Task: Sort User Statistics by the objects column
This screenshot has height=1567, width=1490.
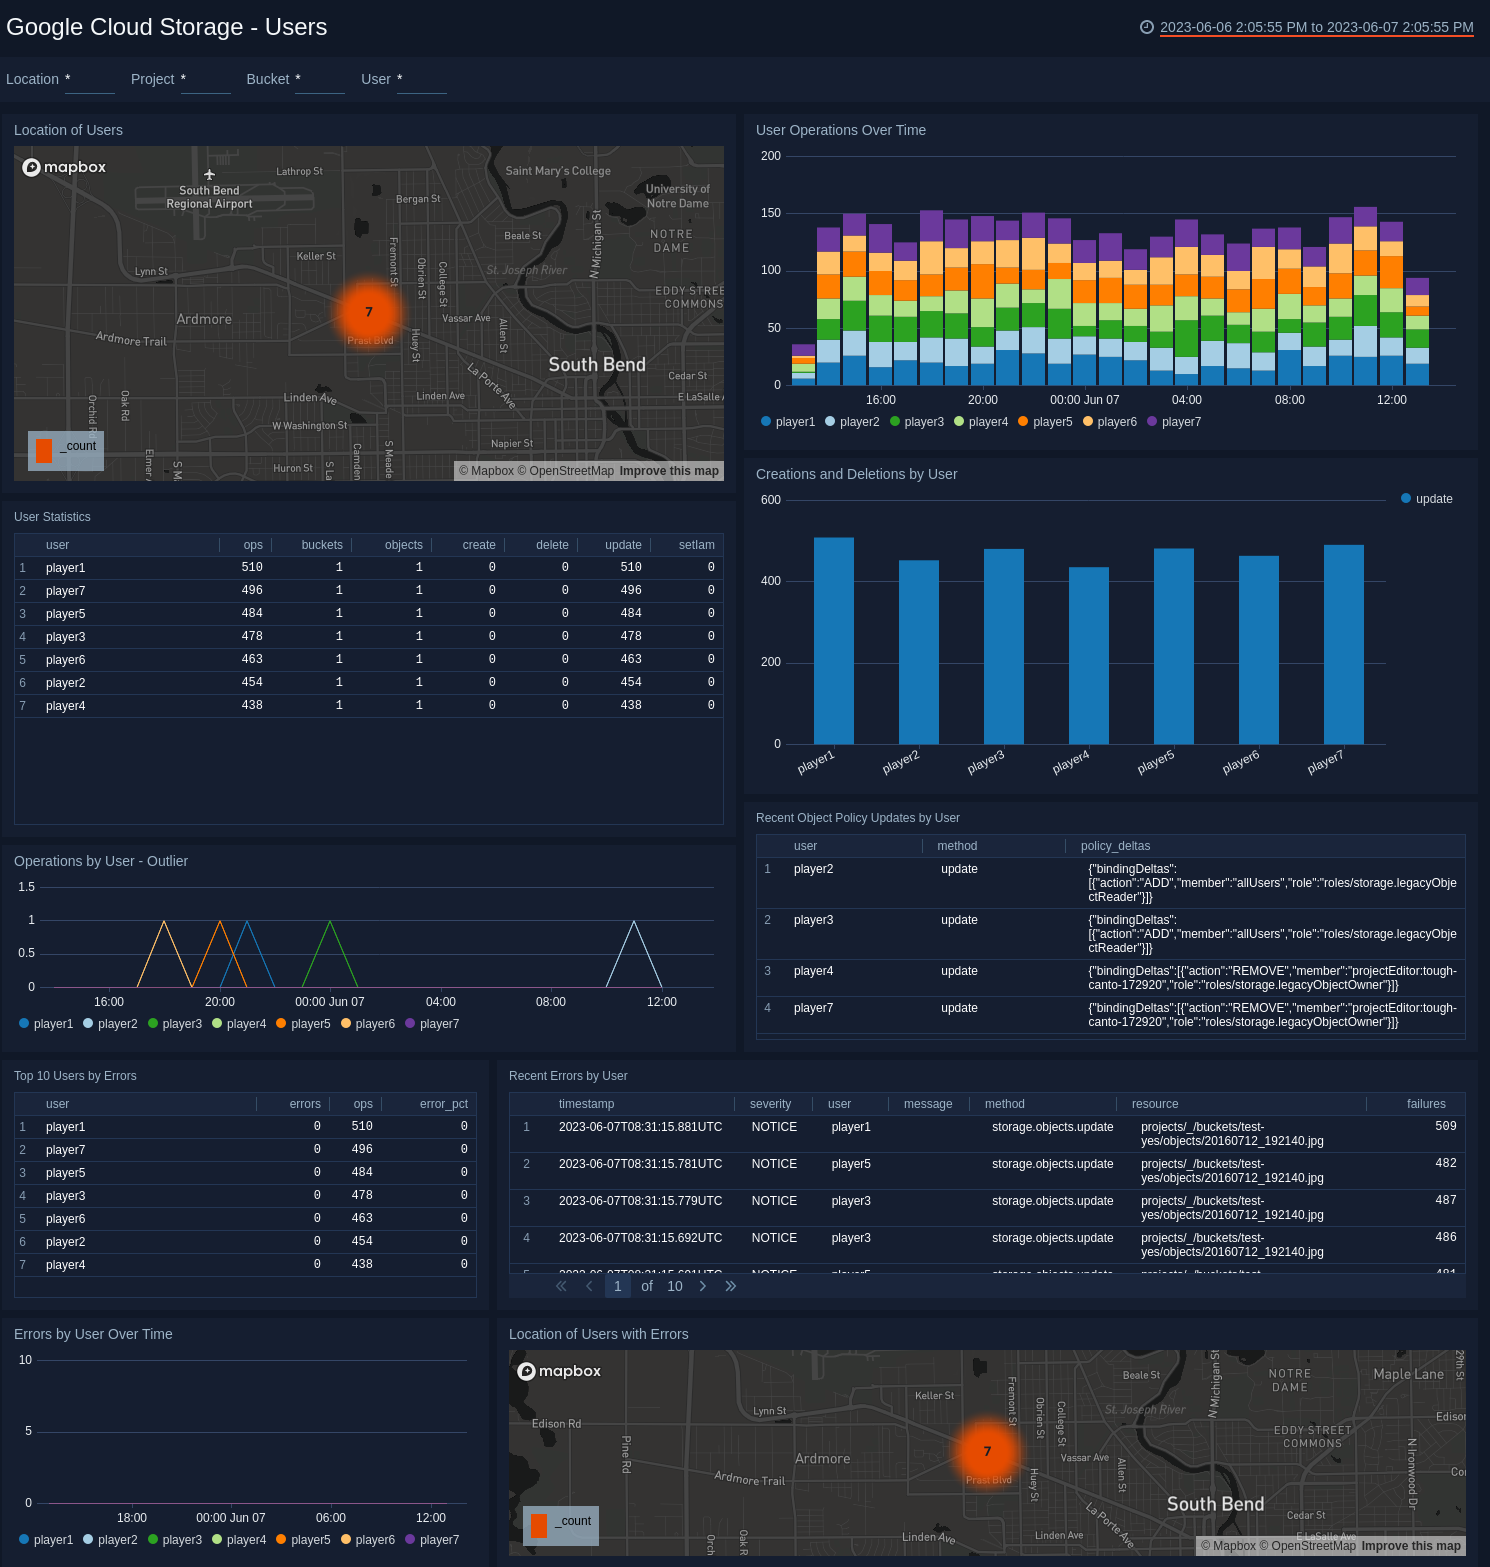Action: pos(404,545)
